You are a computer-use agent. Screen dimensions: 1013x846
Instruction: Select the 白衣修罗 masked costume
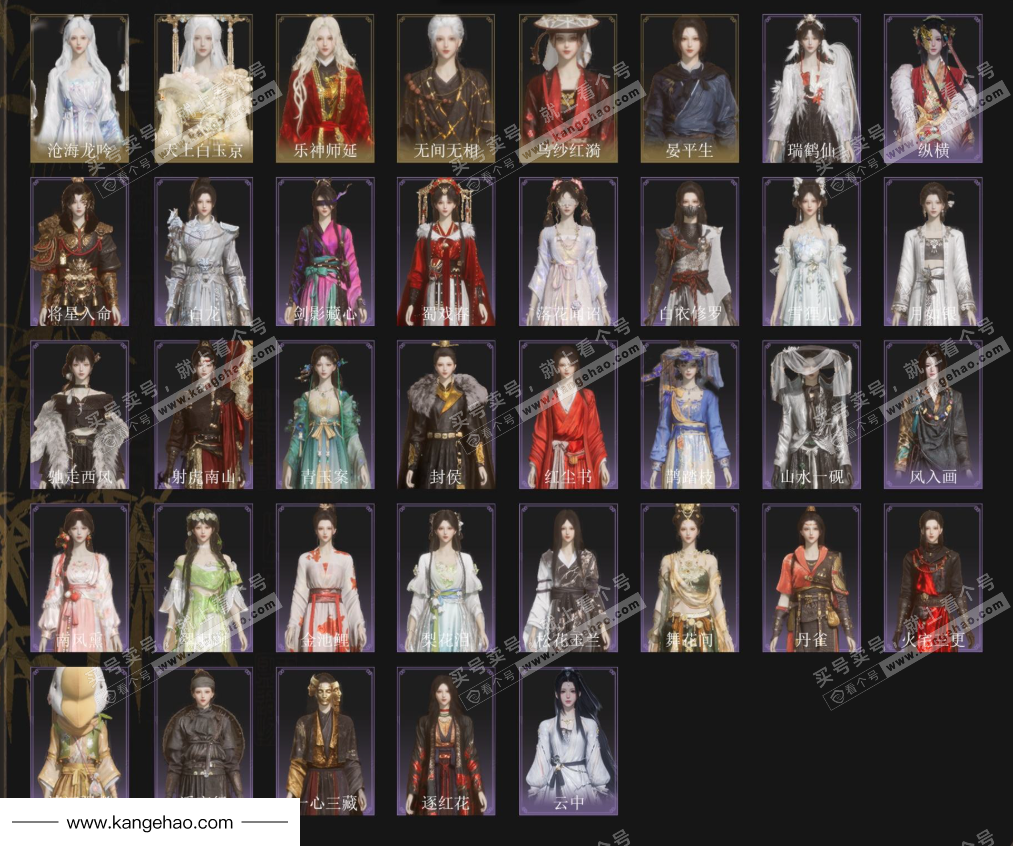pos(690,251)
